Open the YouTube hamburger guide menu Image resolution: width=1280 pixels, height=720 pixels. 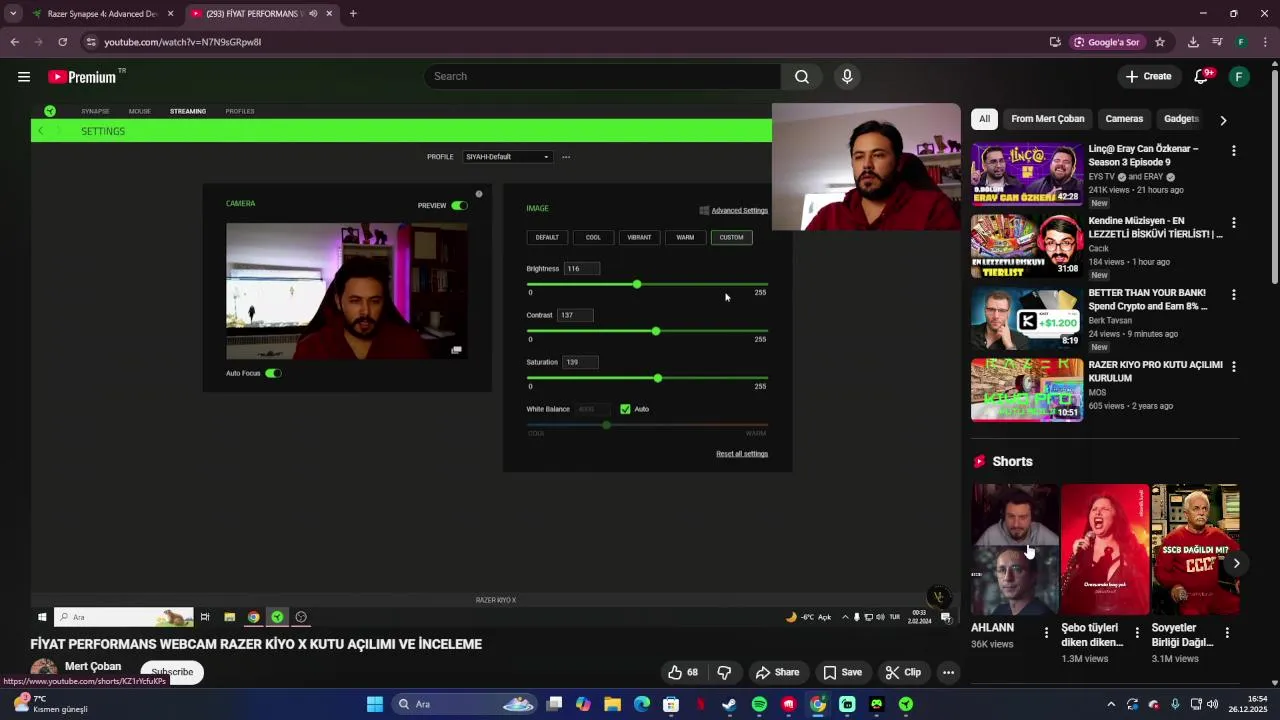pos(24,77)
